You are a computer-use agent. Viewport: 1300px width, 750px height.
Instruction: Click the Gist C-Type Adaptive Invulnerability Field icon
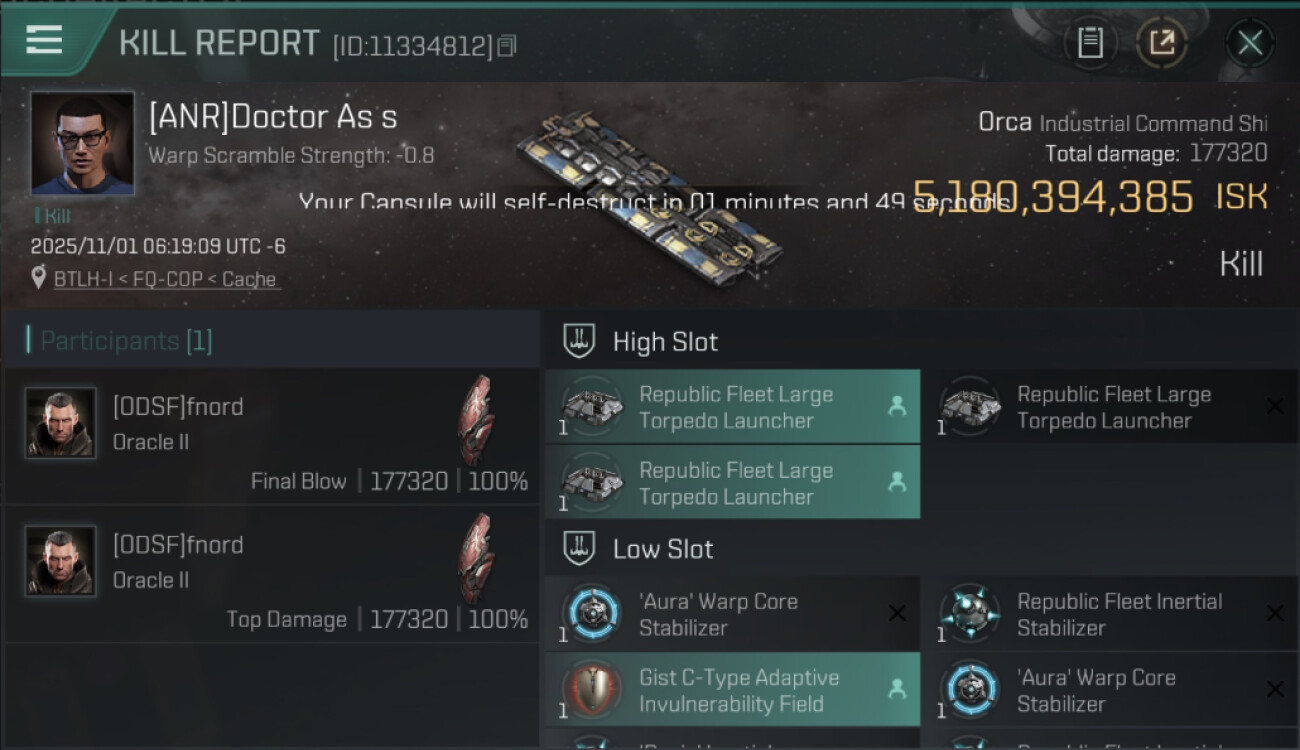591,690
